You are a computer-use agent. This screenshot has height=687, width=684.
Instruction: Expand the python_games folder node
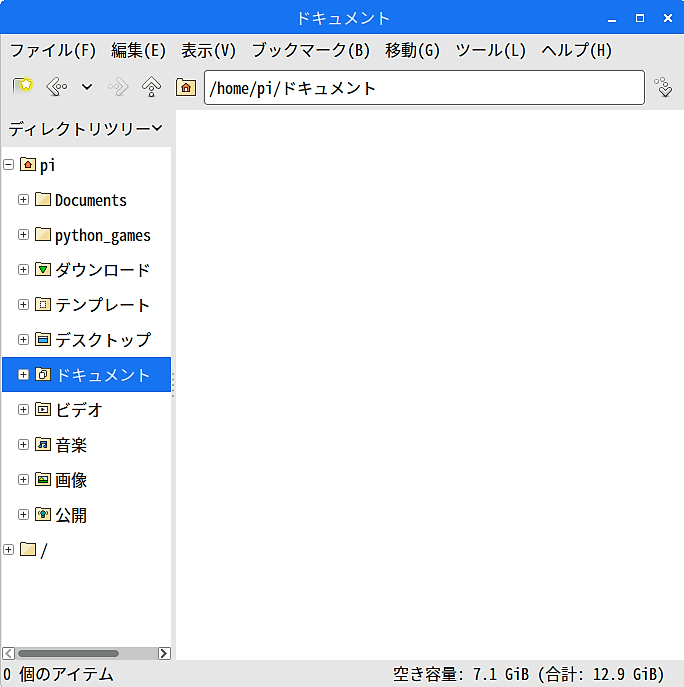pyautogui.click(x=24, y=235)
